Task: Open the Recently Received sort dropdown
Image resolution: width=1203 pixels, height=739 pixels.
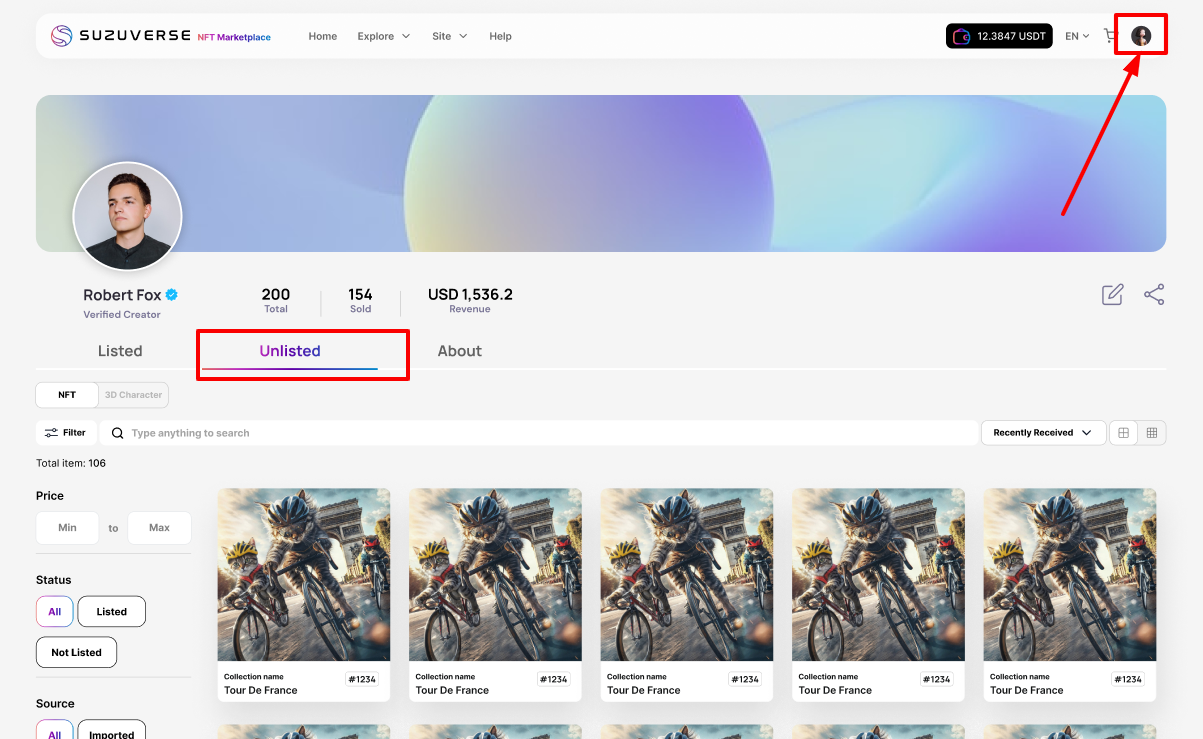Action: 1043,433
